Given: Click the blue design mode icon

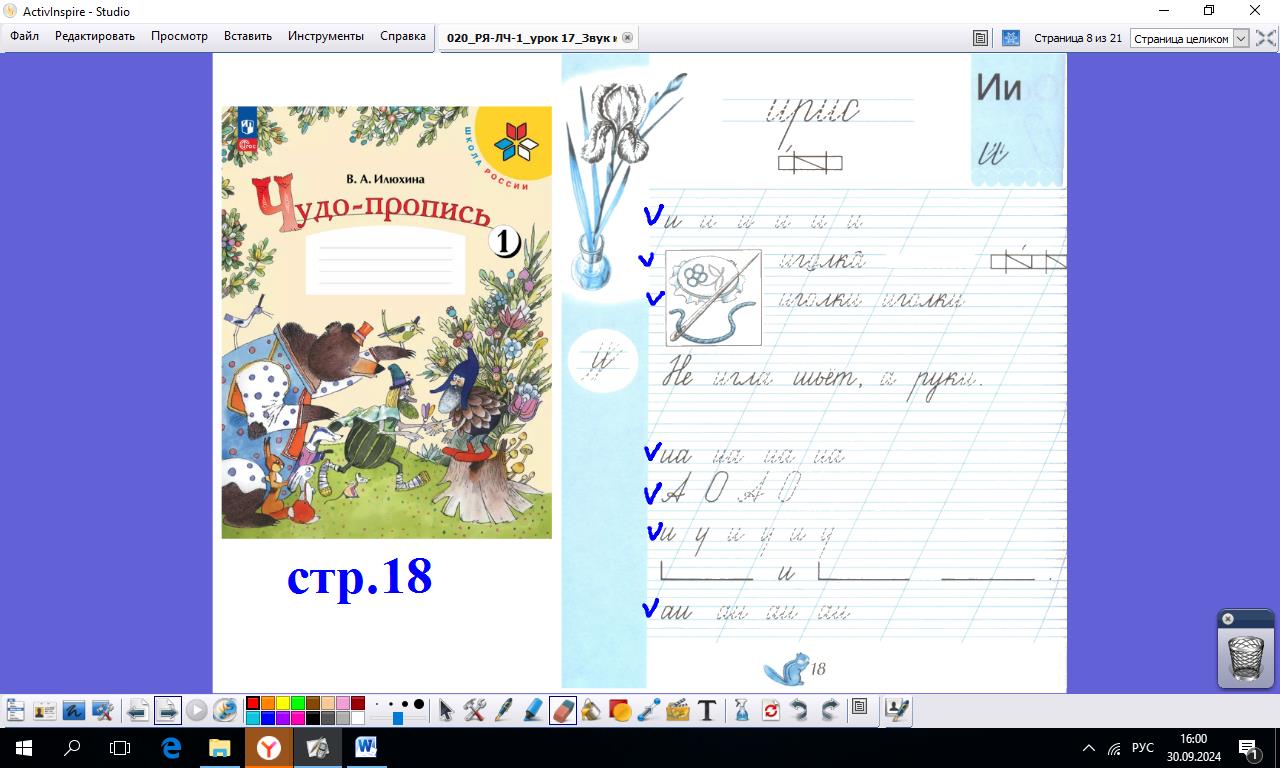Looking at the screenshot, I should coord(1011,38).
